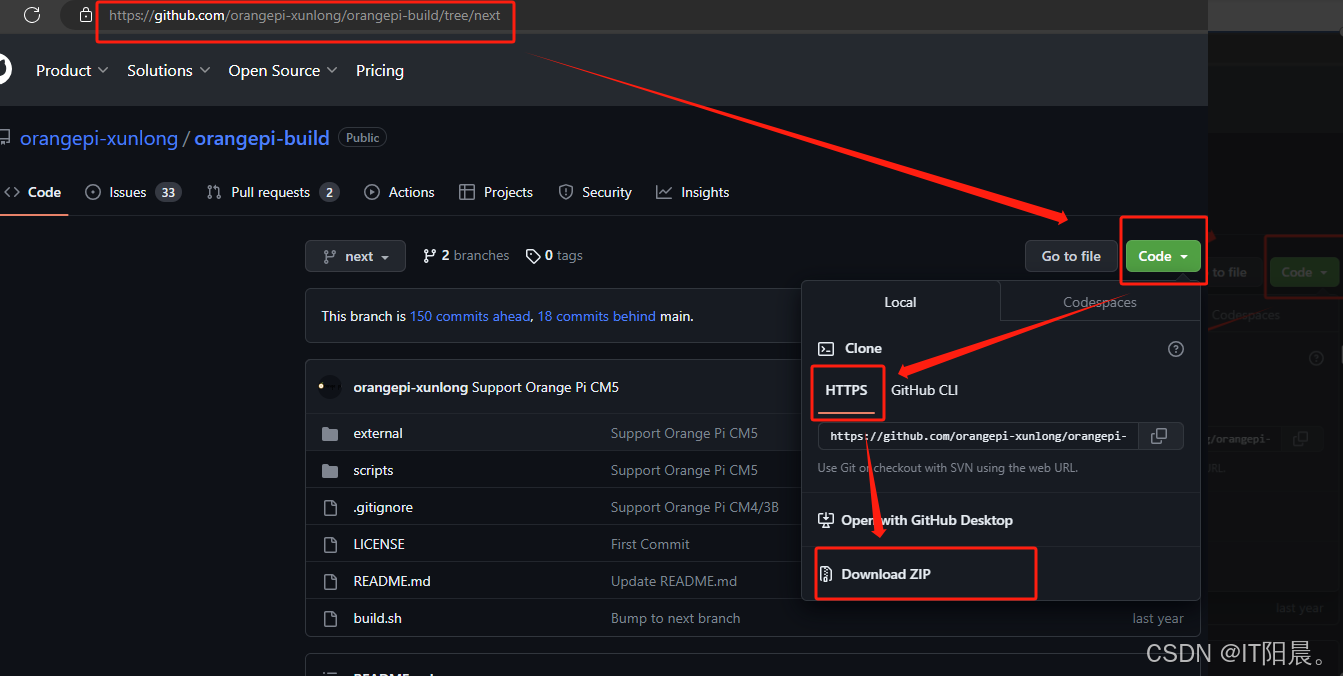1343x676 pixels.
Task: Switch to the Actions tab
Action: 399,192
